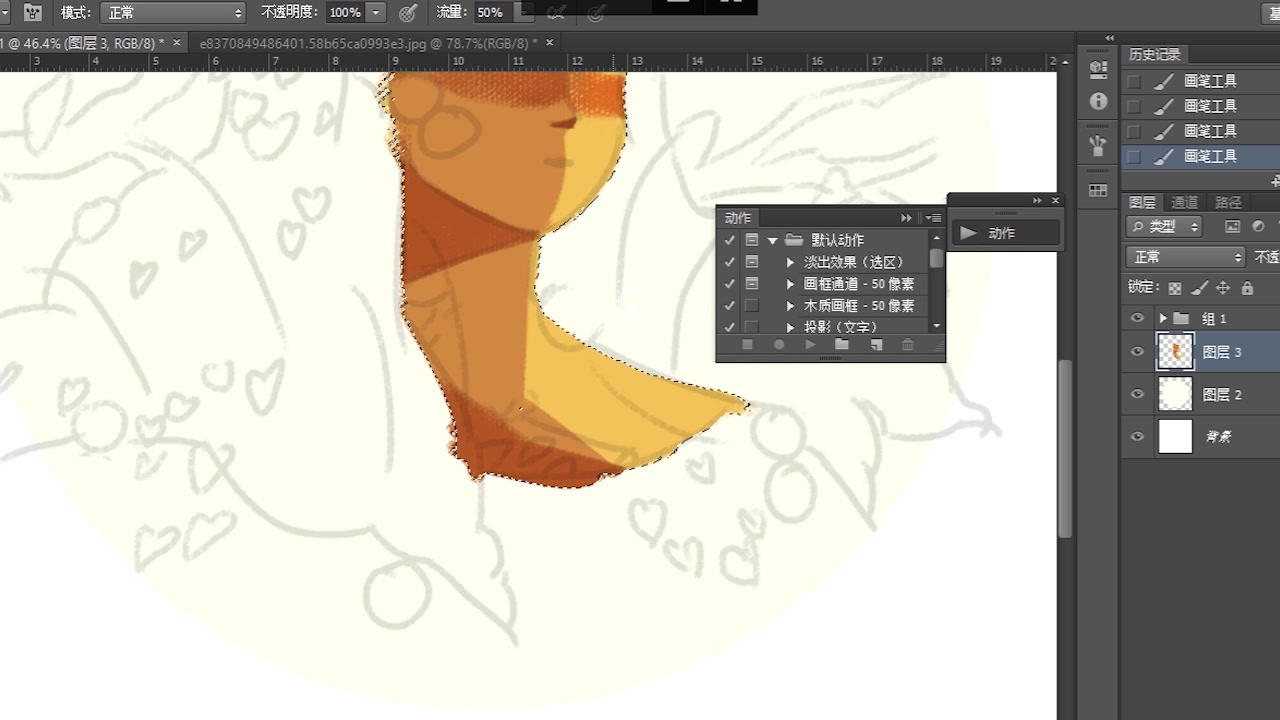The image size is (1280, 720).
Task: Open the Info panel icon
Action: 1098,101
